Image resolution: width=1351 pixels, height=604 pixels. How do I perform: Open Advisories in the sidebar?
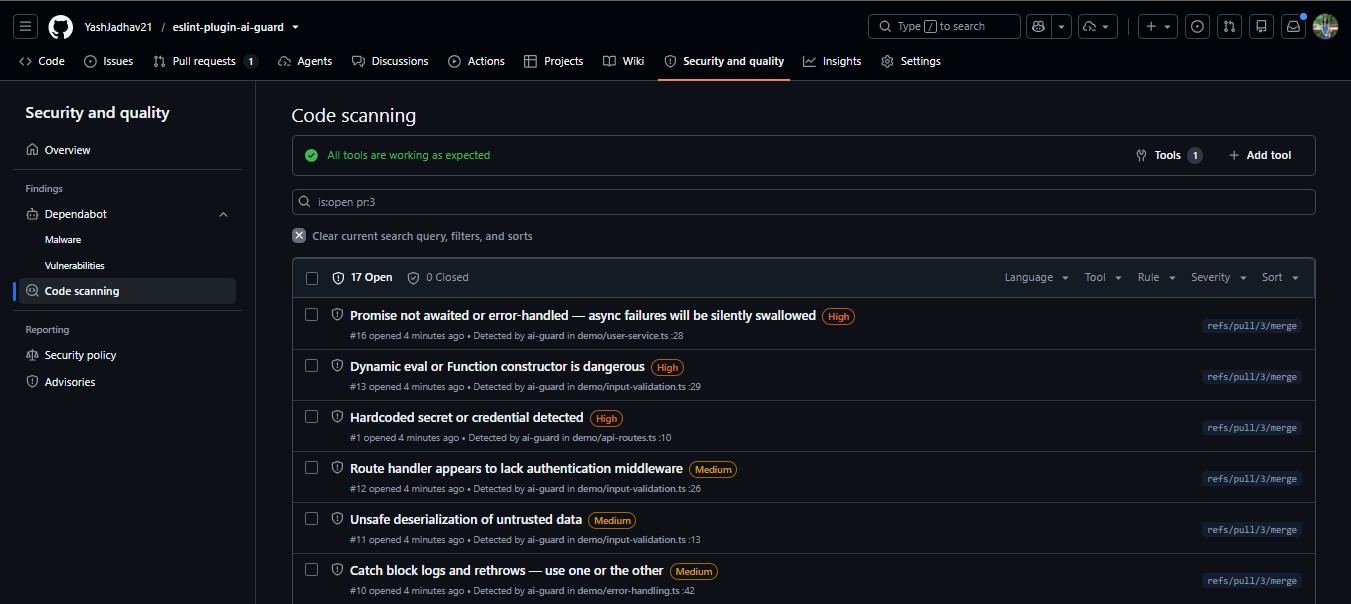click(125, 382)
